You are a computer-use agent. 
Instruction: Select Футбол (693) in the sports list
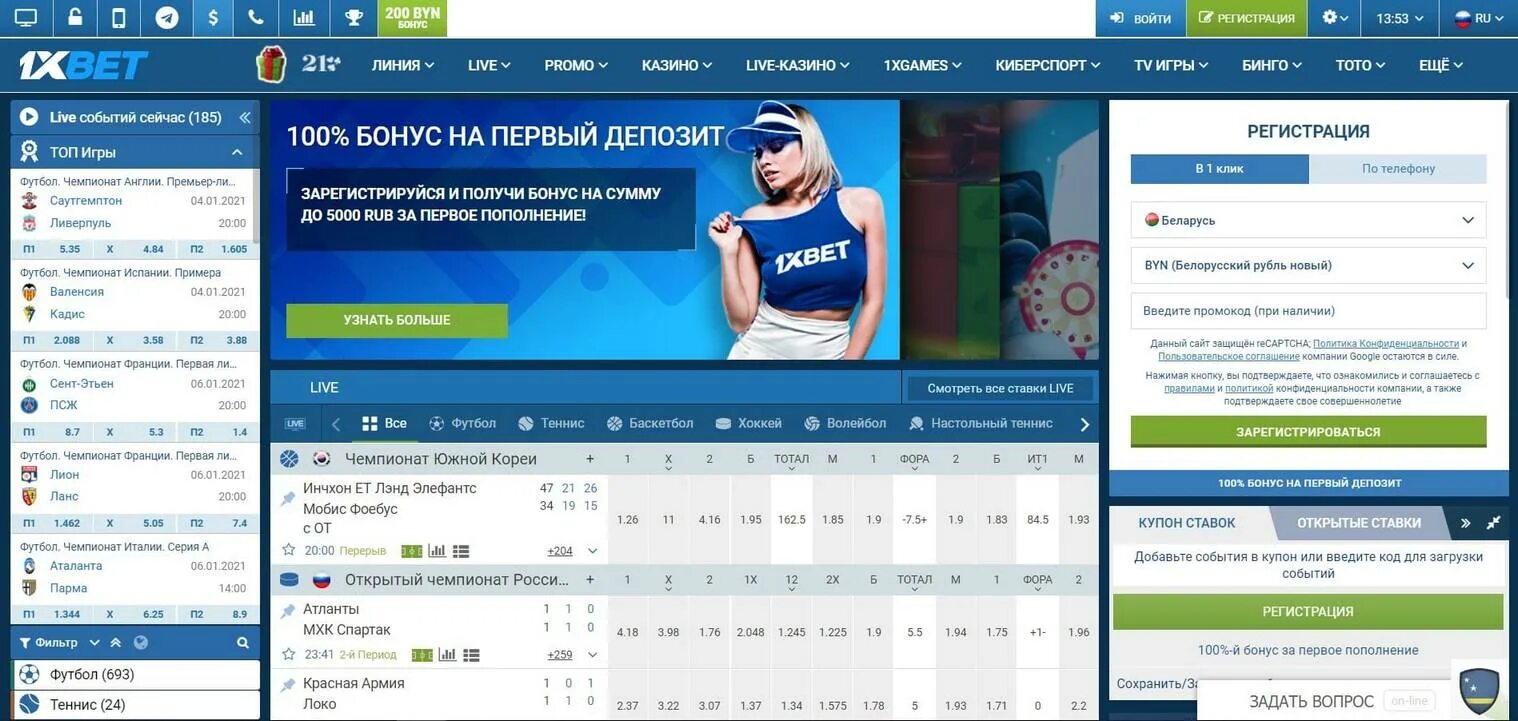[135, 674]
